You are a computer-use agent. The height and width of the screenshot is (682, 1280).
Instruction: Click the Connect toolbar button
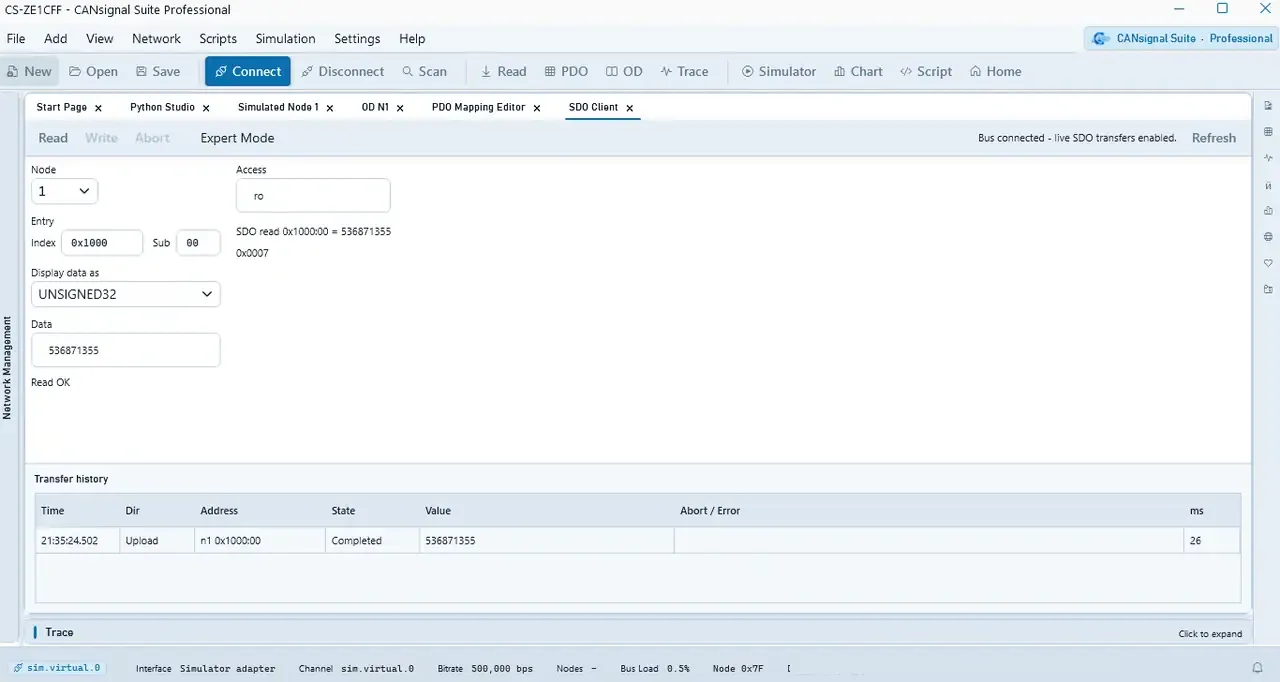pyautogui.click(x=248, y=71)
